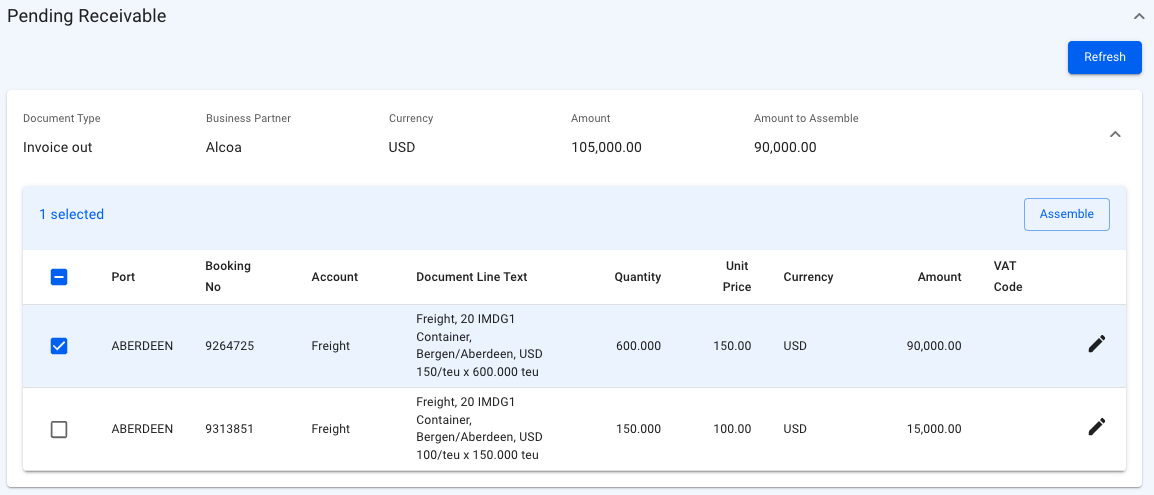This screenshot has height=495, width=1154.
Task: Click the Currency column header in the table
Action: pyautogui.click(x=808, y=277)
